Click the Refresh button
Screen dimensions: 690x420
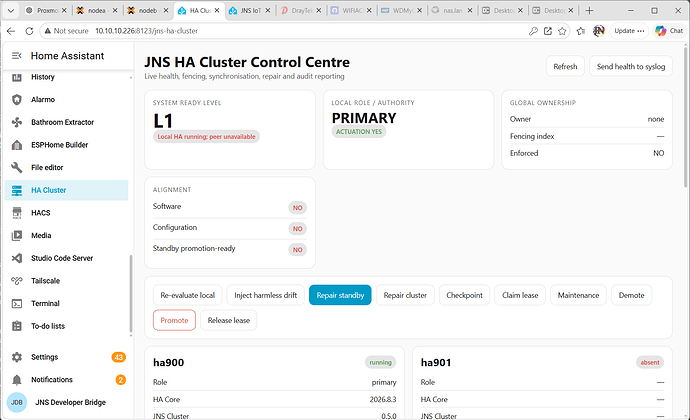(x=565, y=66)
